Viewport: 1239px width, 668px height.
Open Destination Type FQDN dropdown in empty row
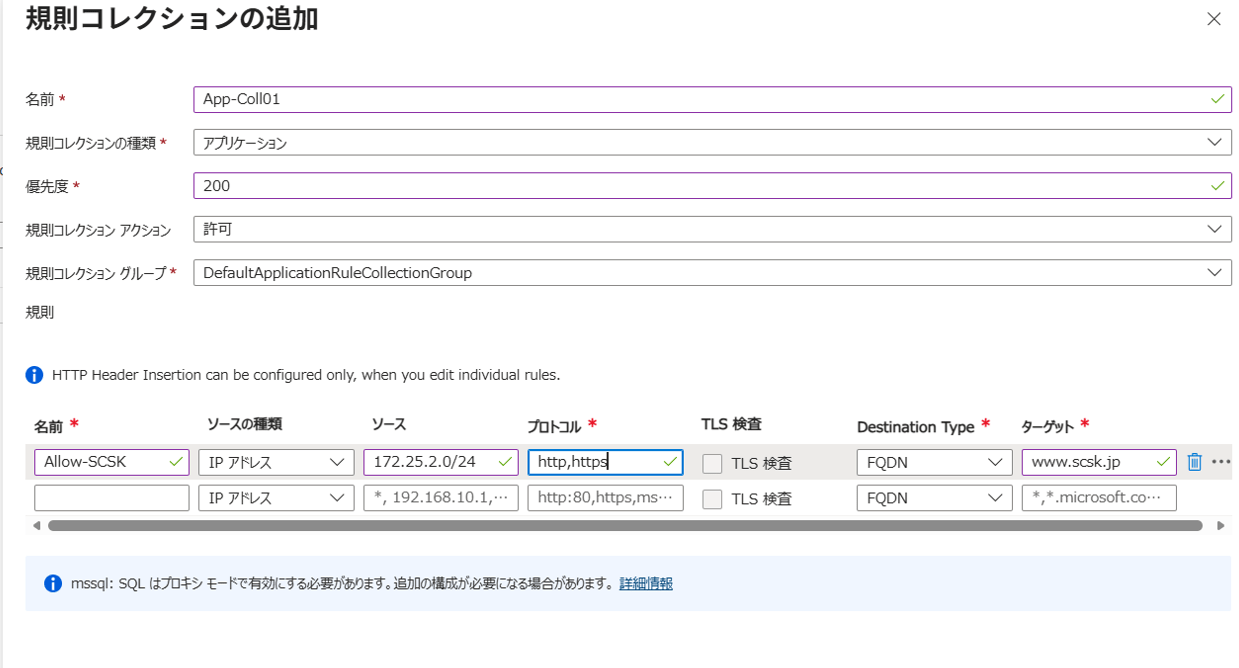coord(934,498)
